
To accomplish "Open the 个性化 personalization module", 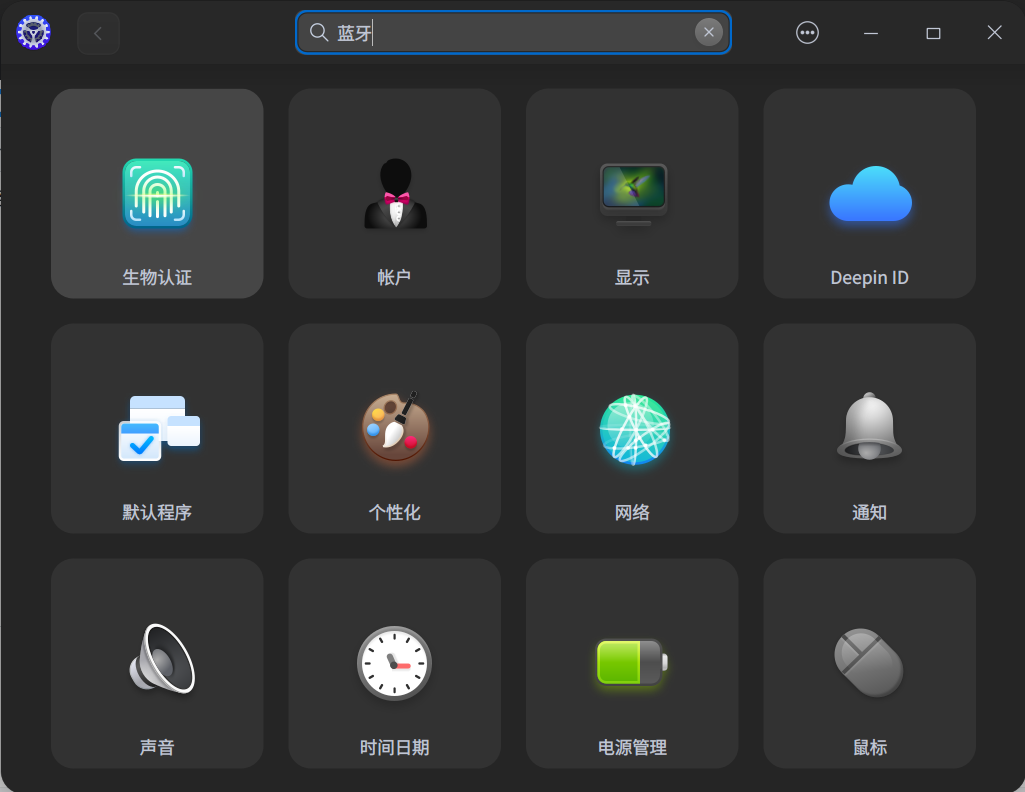I will pyautogui.click(x=395, y=429).
